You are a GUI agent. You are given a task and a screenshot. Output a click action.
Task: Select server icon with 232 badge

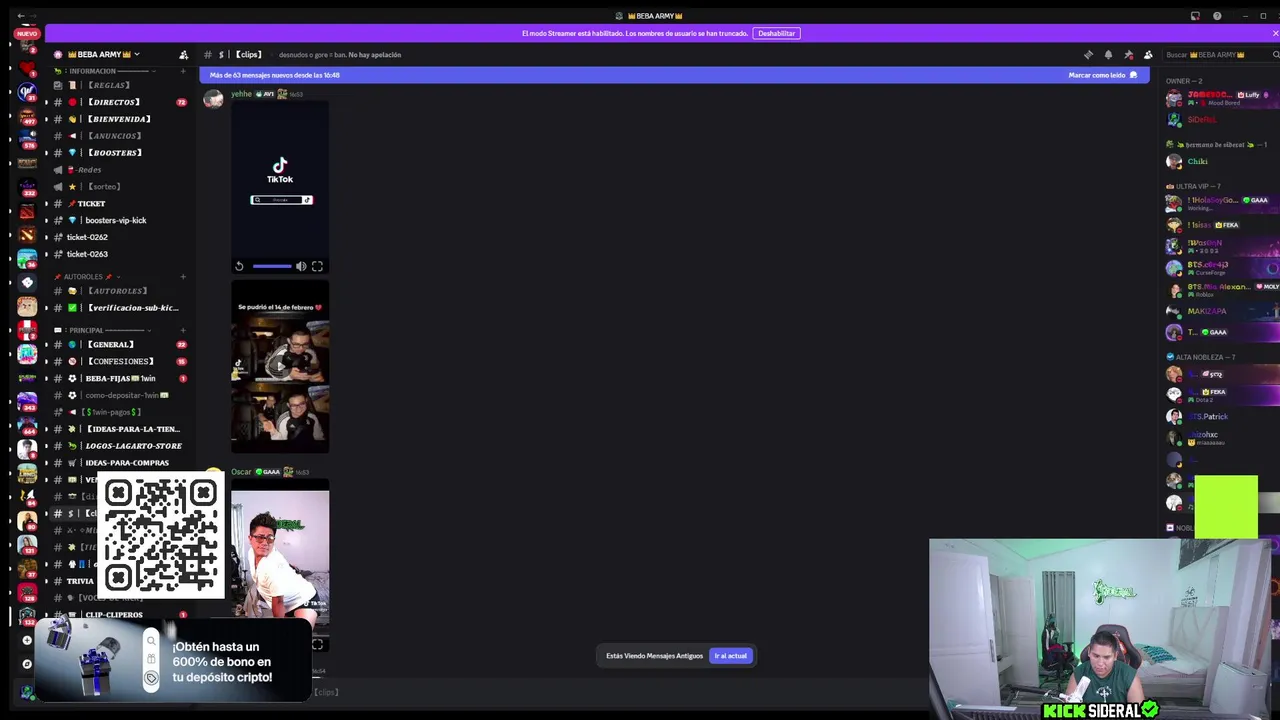click(x=27, y=187)
